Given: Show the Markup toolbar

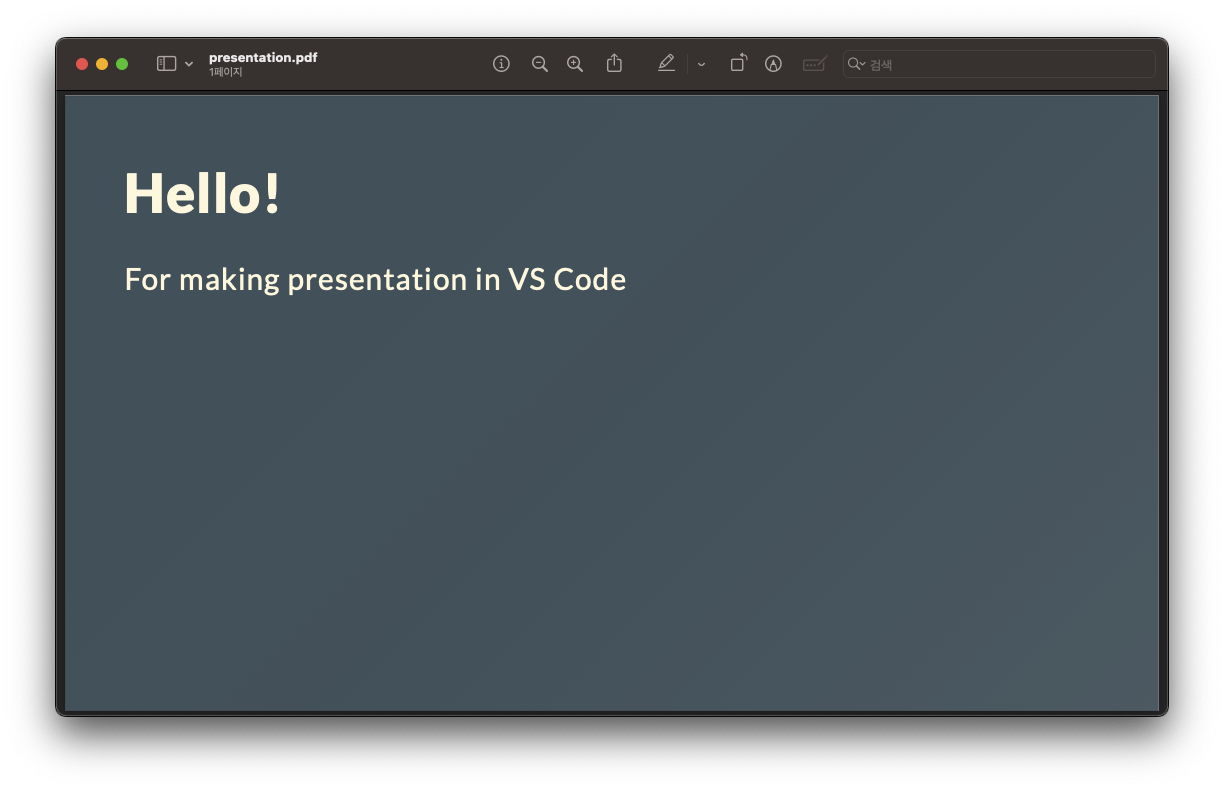Looking at the screenshot, I should coord(773,64).
